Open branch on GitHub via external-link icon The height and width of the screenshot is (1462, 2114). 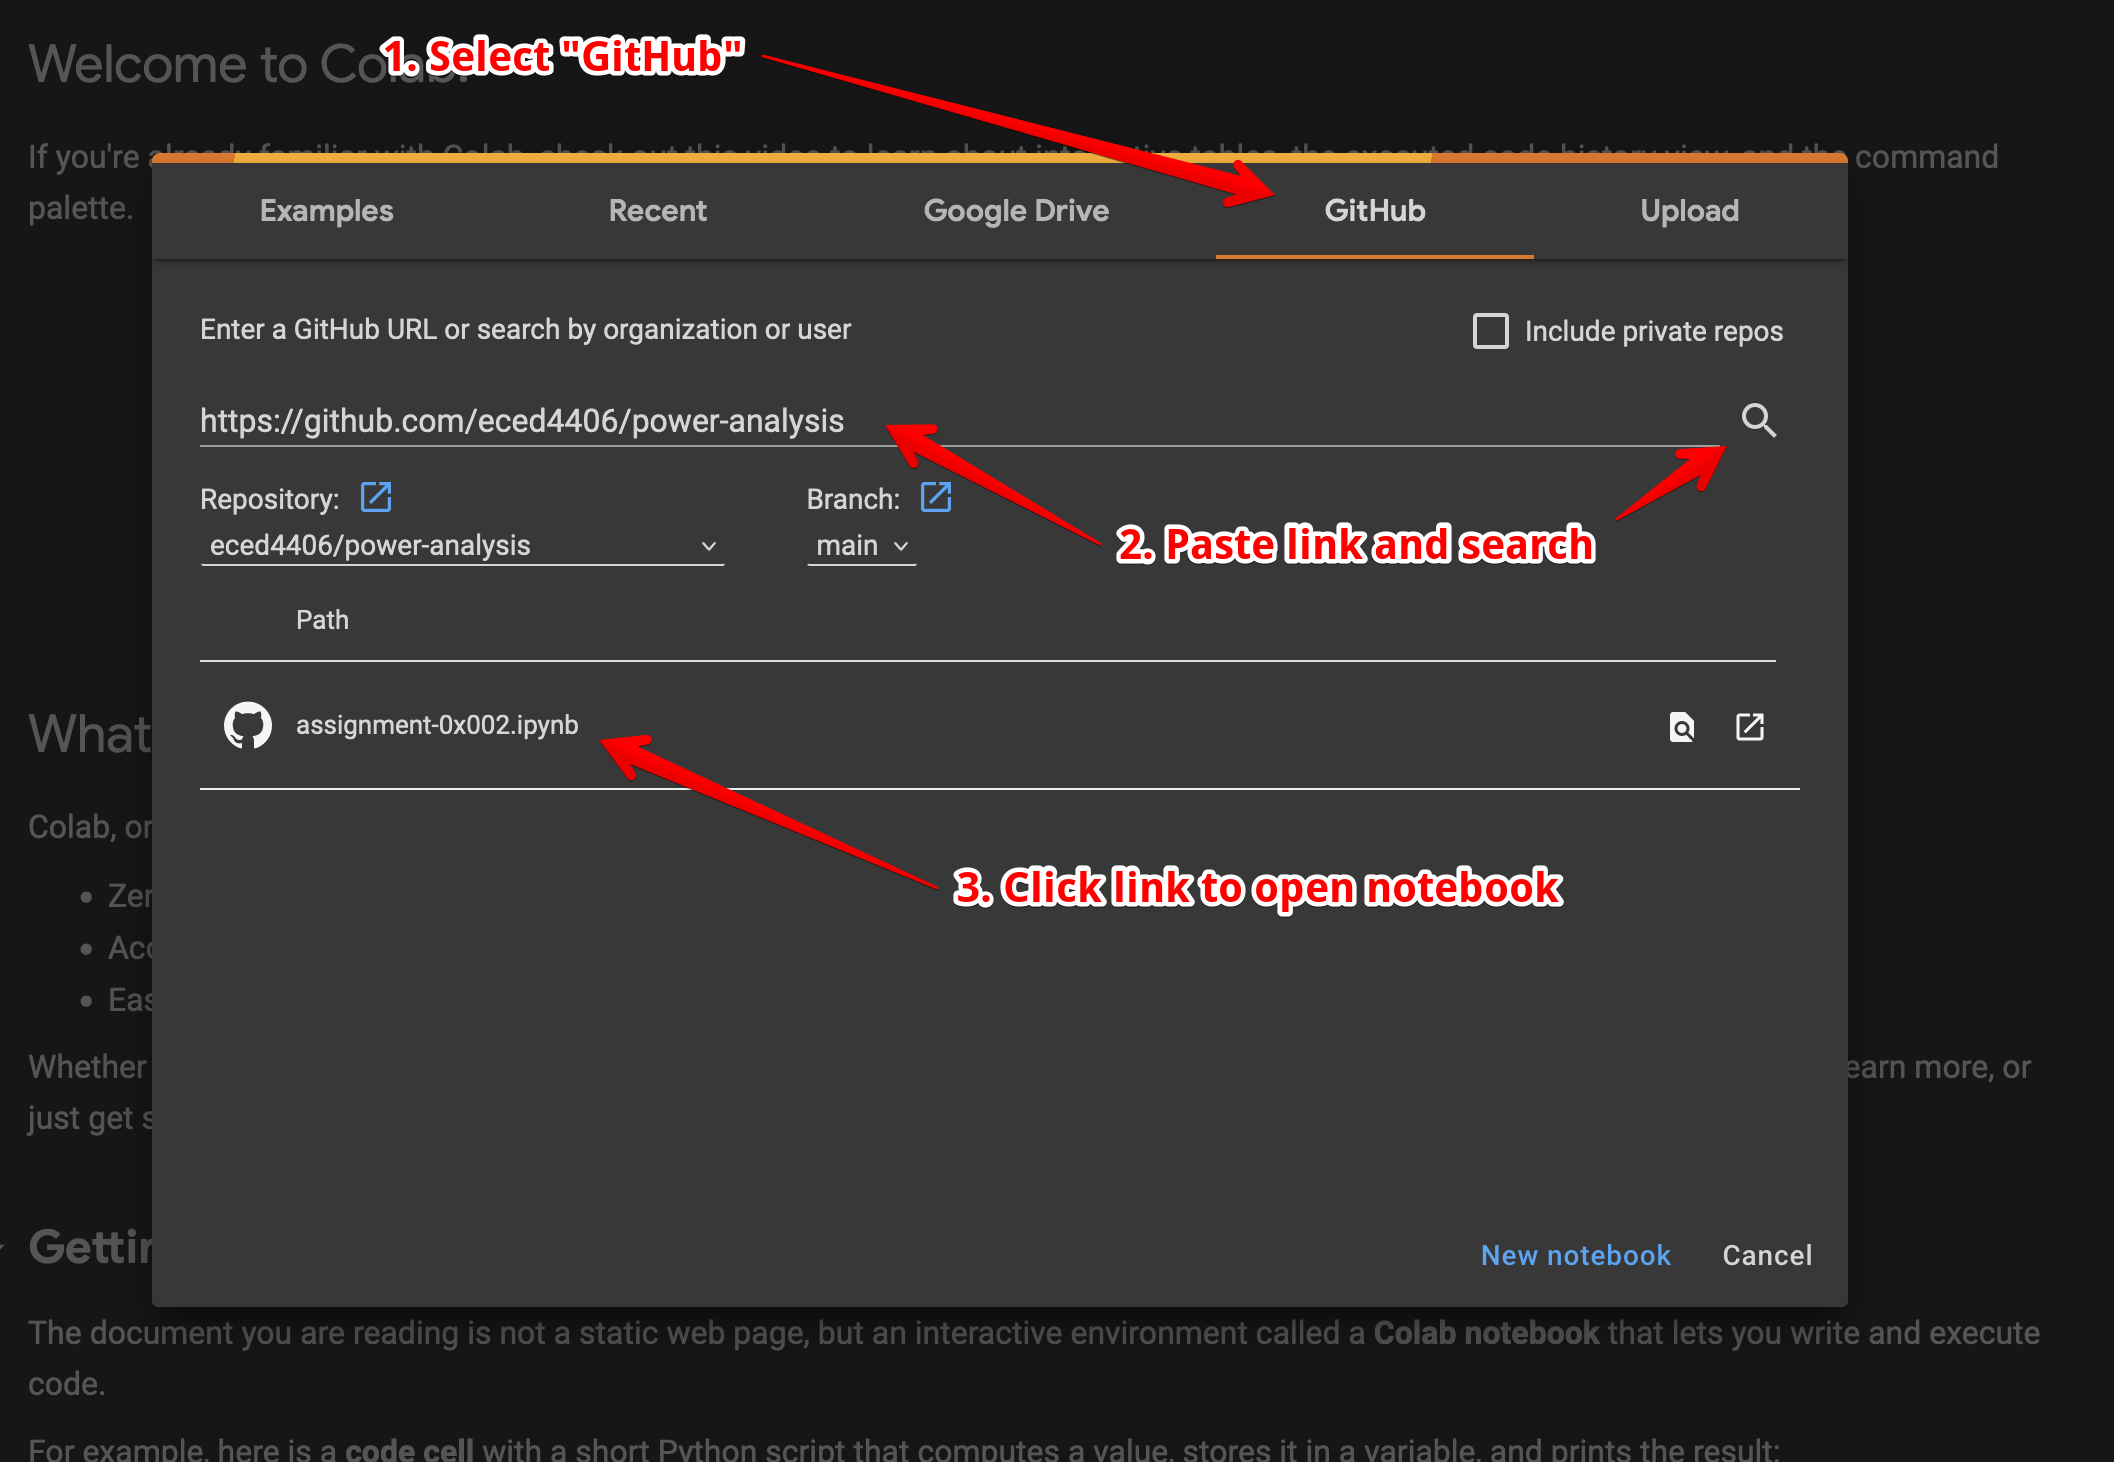[936, 497]
